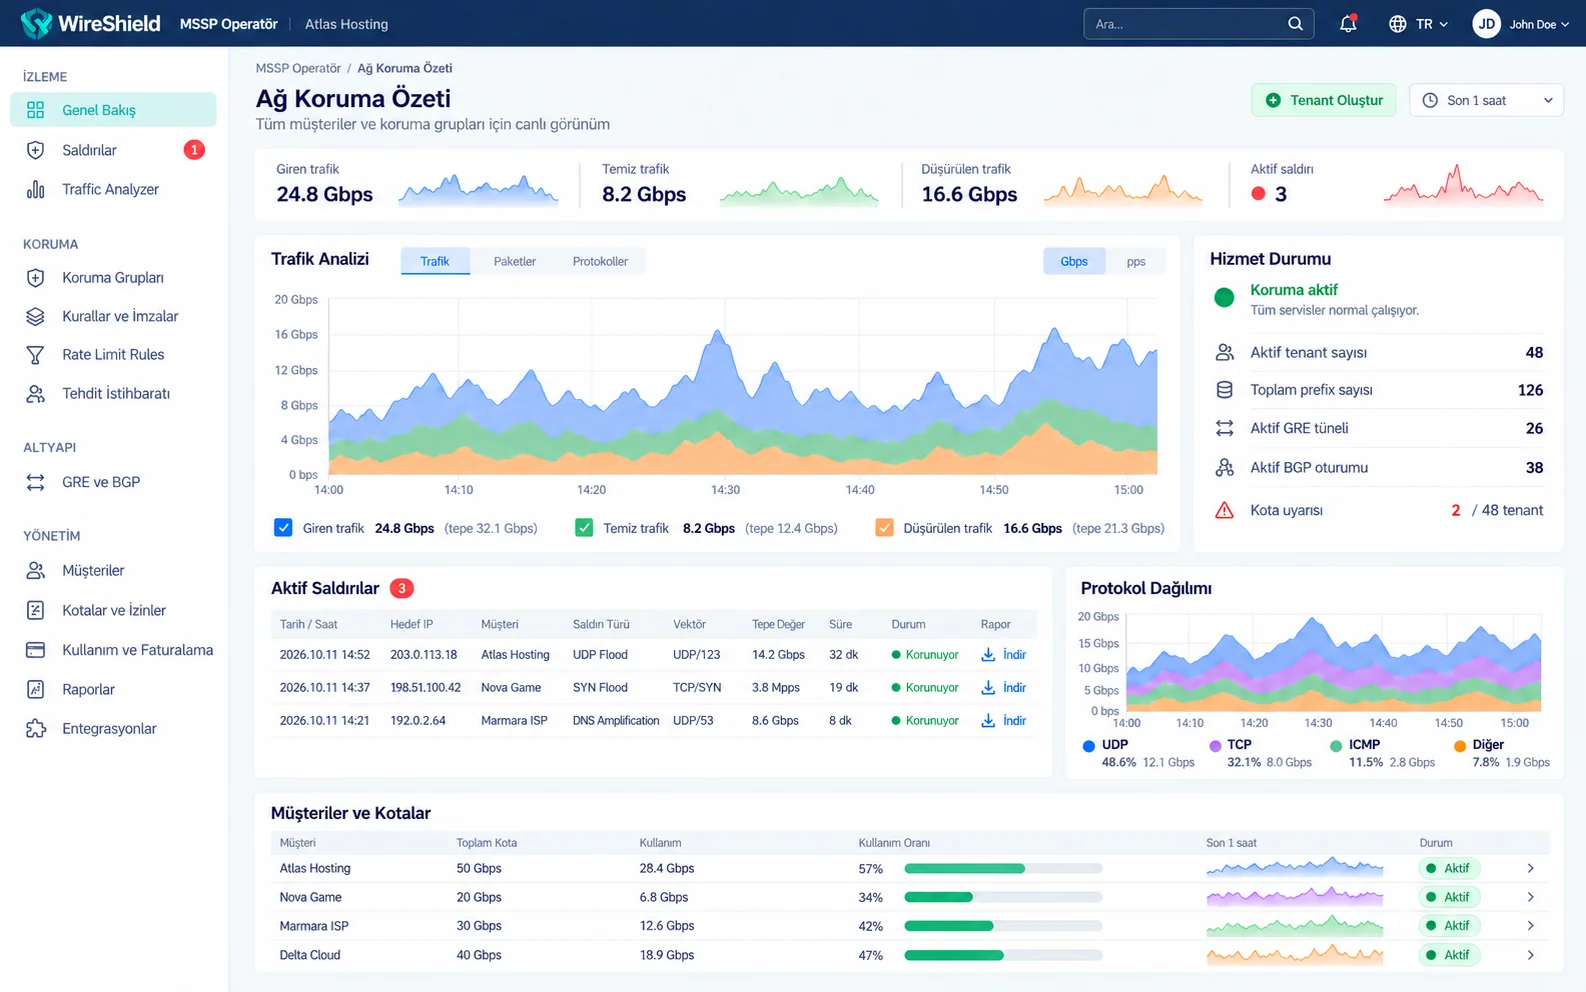Click the search magnifier icon
Image resolution: width=1586 pixels, height=992 pixels.
pyautogui.click(x=1295, y=24)
